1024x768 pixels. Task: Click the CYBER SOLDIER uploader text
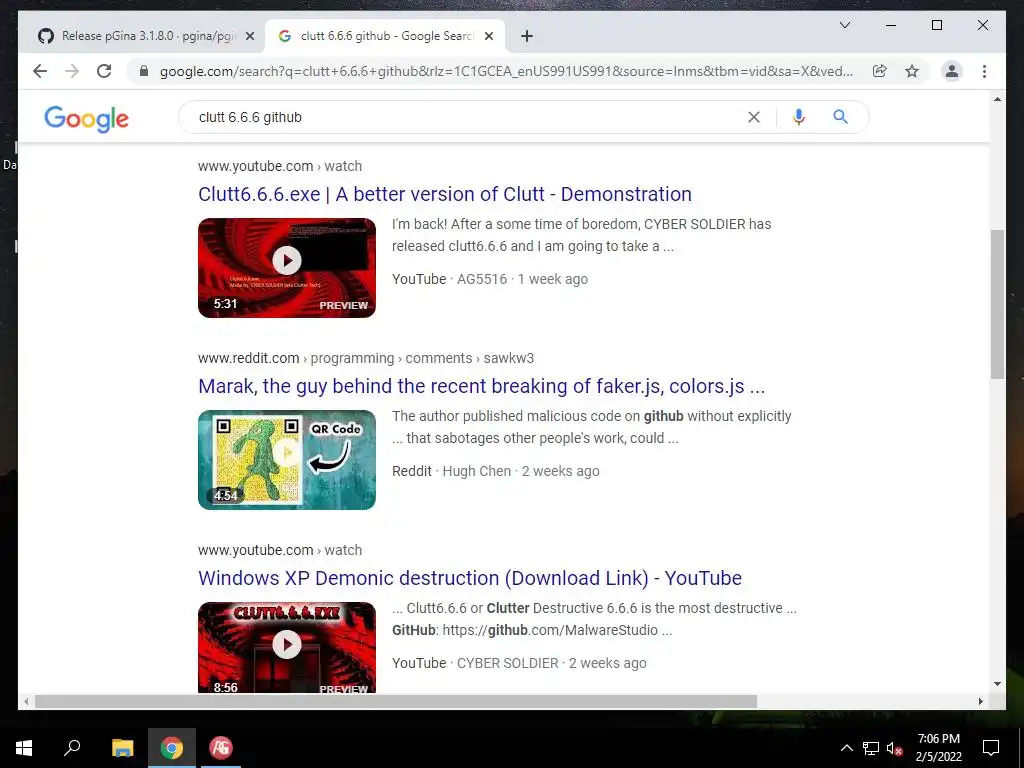tap(507, 663)
